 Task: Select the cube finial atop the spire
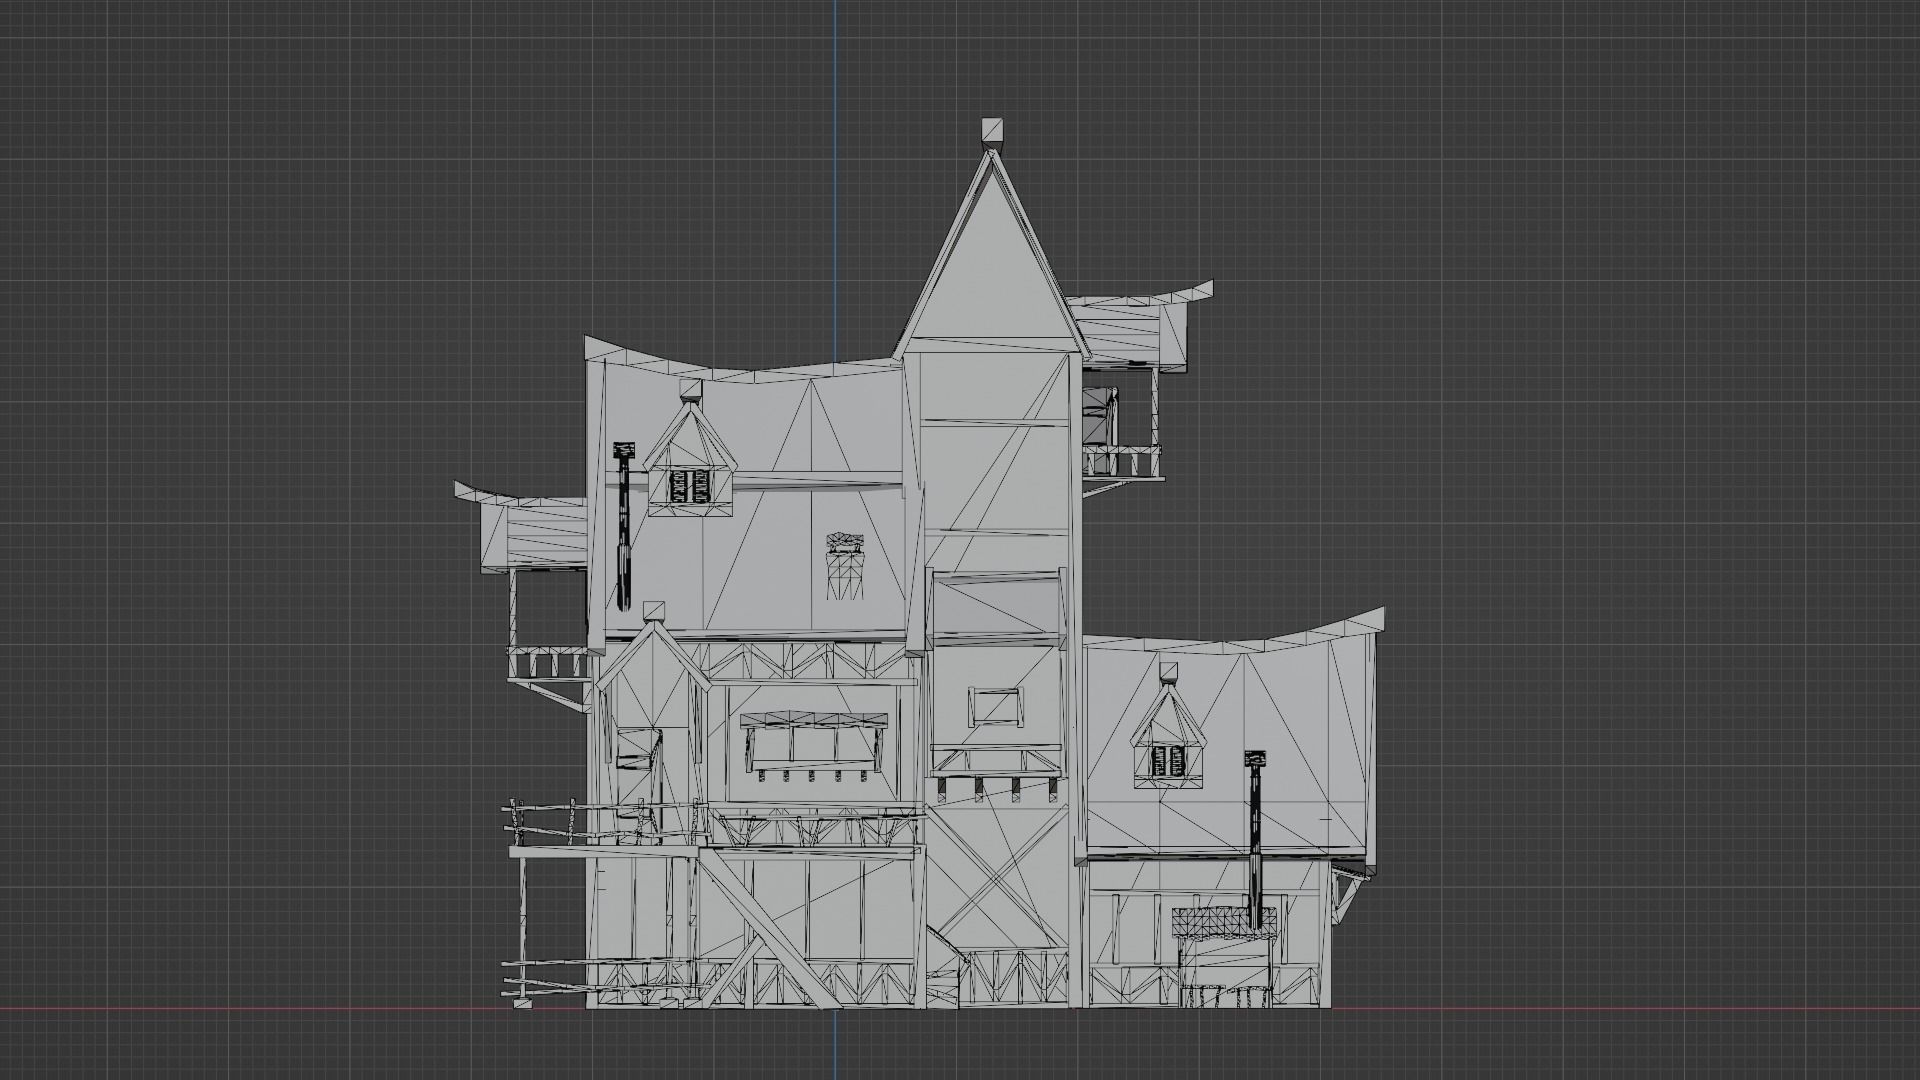992,130
